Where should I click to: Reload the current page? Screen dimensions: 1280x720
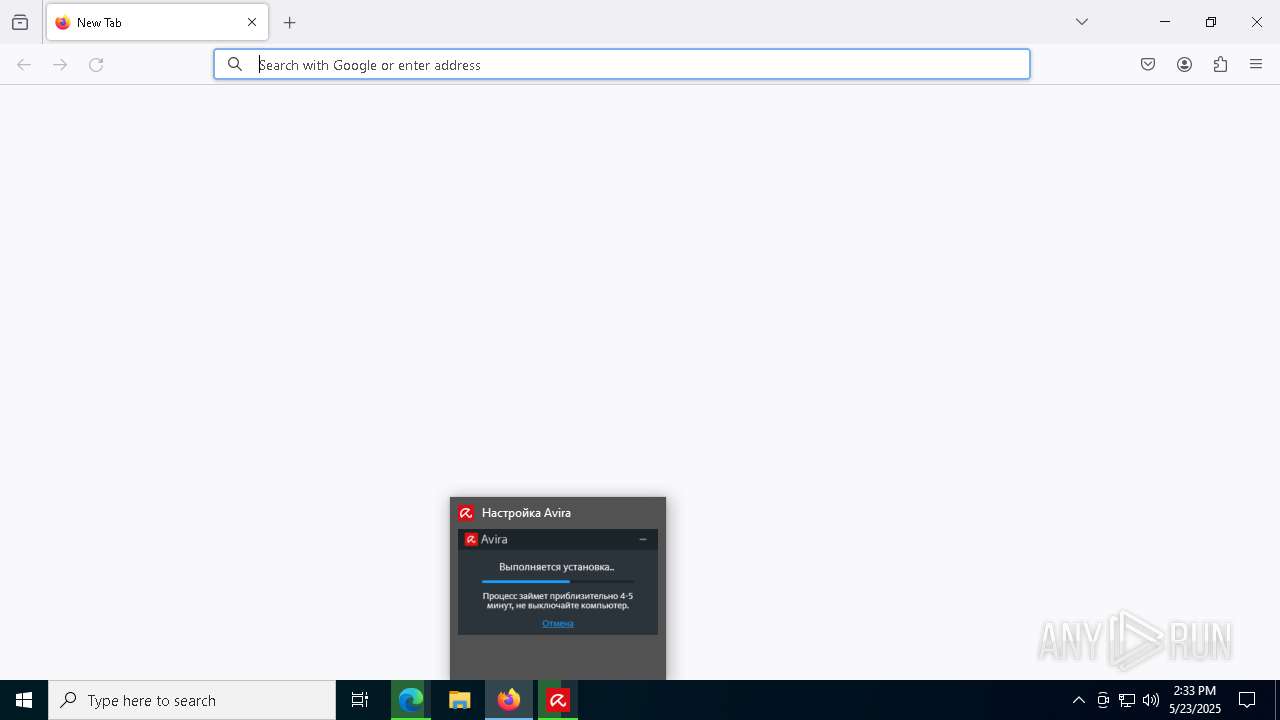point(96,64)
